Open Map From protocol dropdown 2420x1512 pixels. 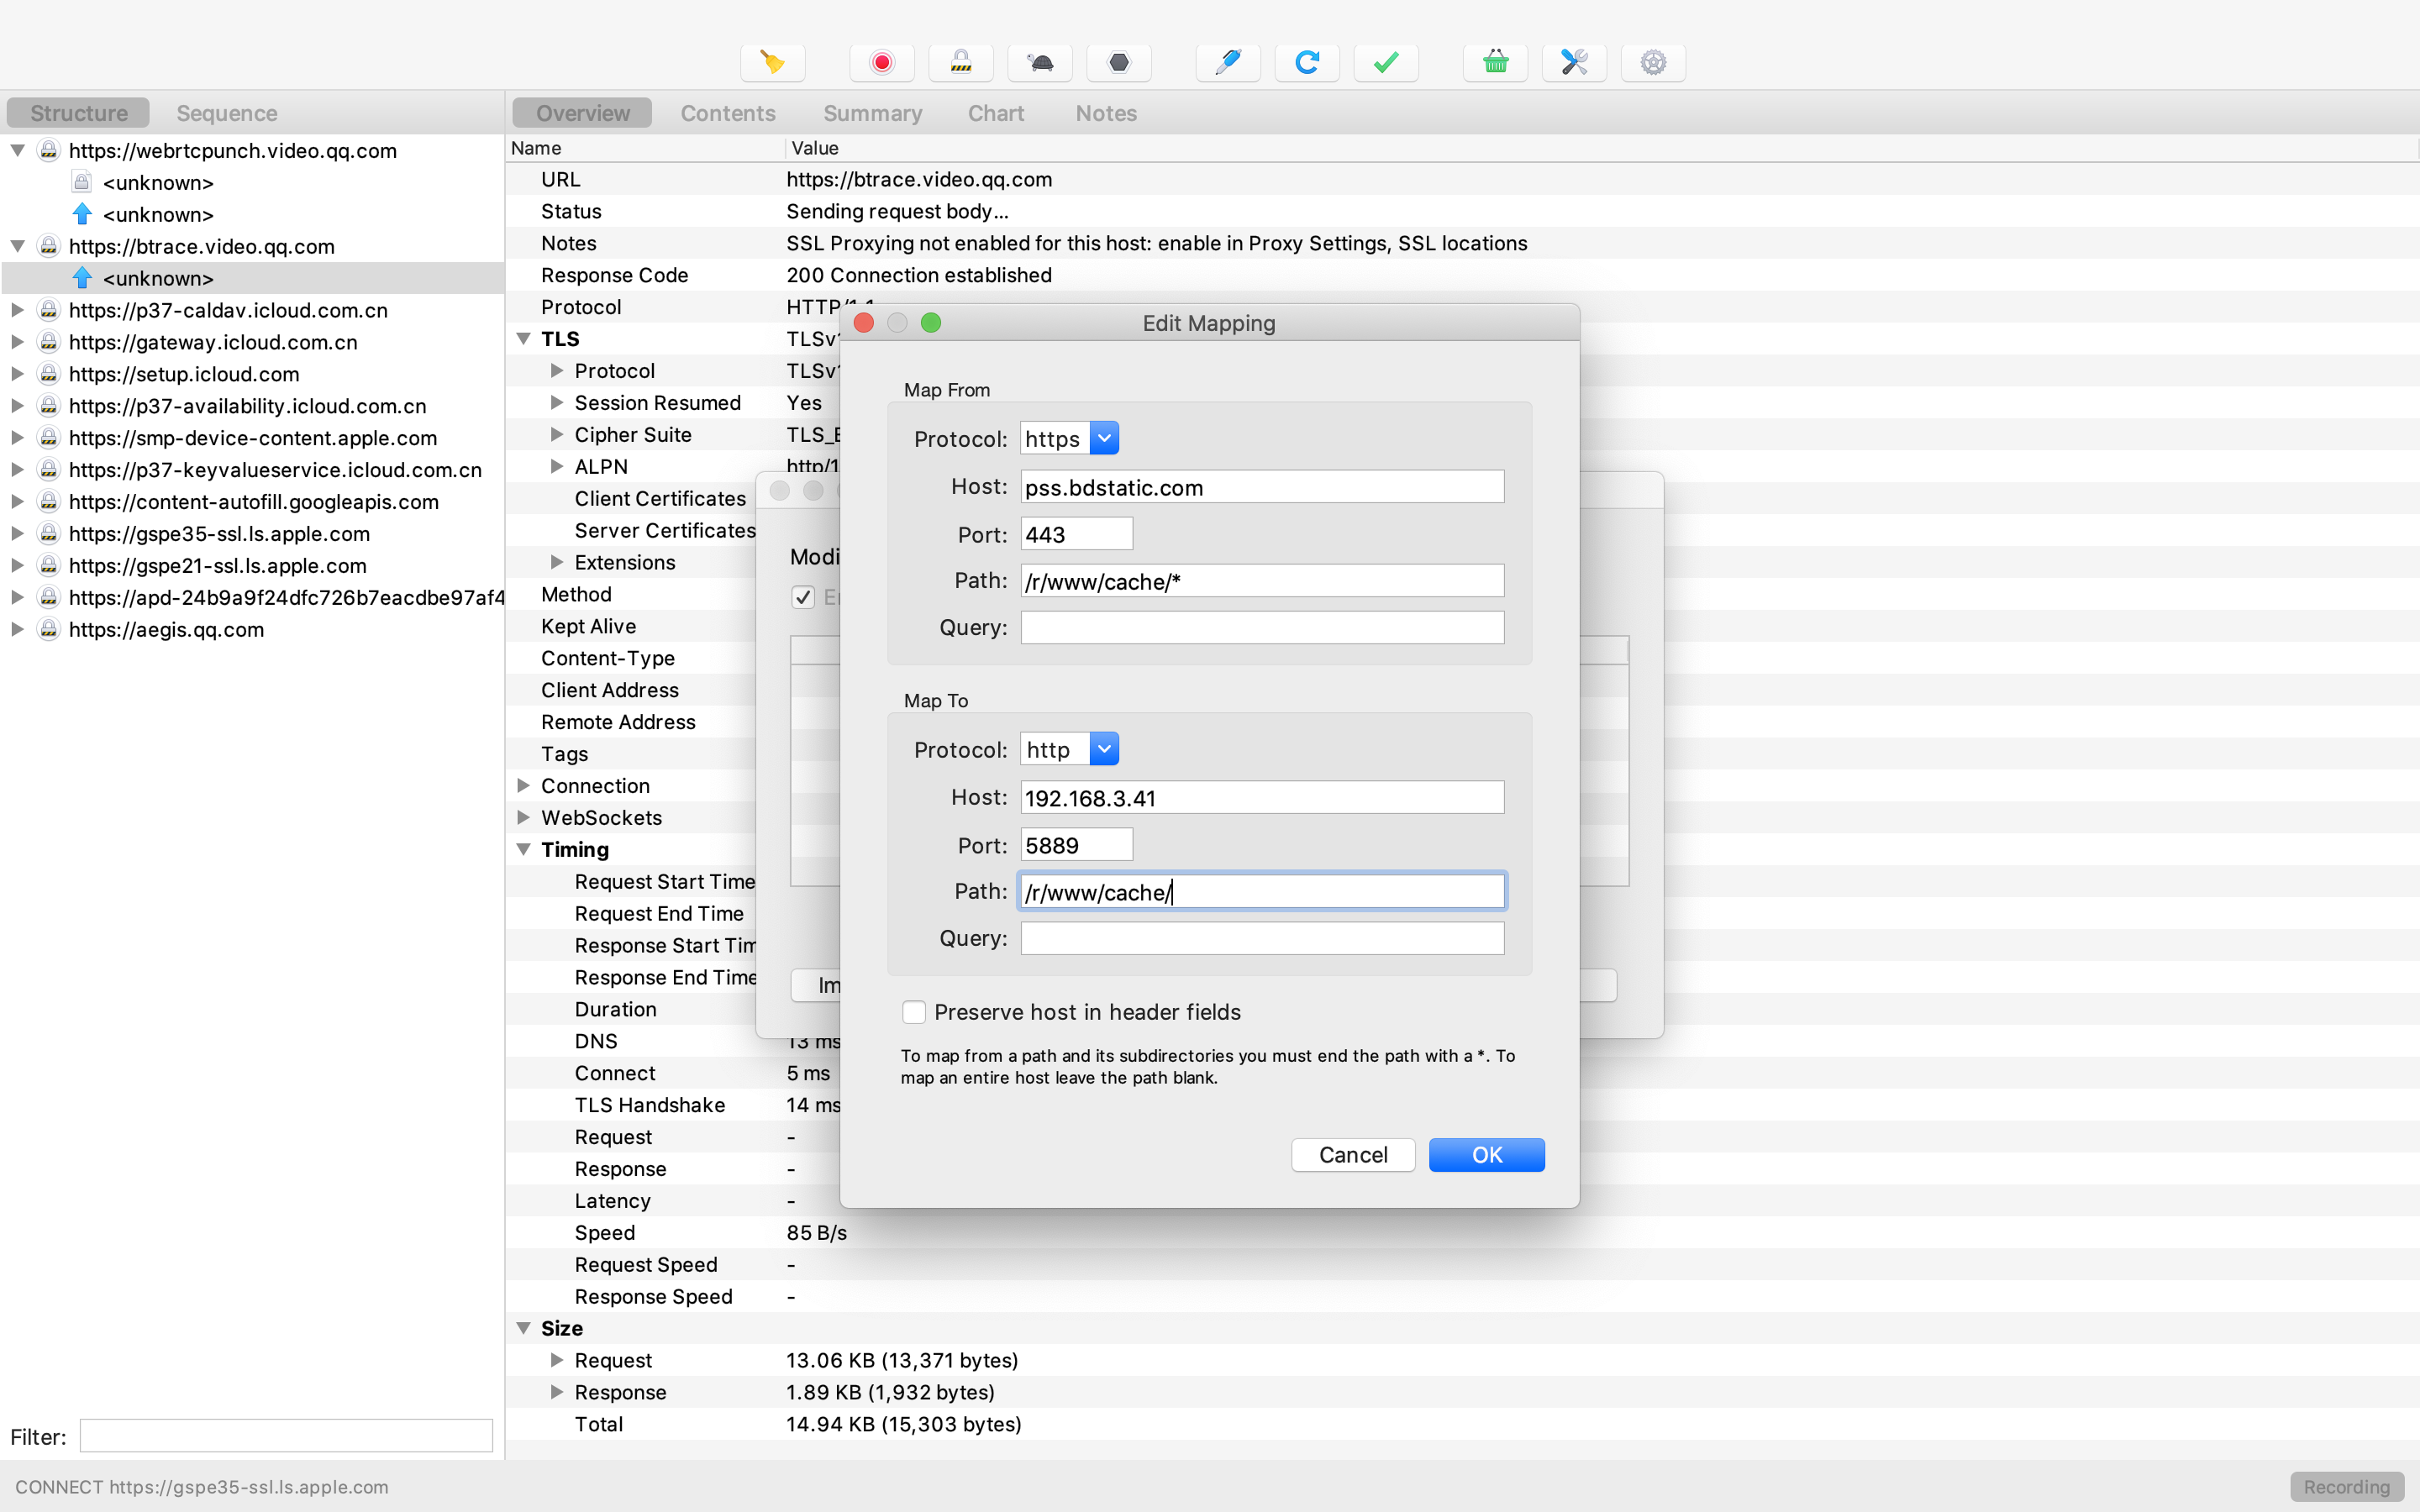pyautogui.click(x=1104, y=438)
